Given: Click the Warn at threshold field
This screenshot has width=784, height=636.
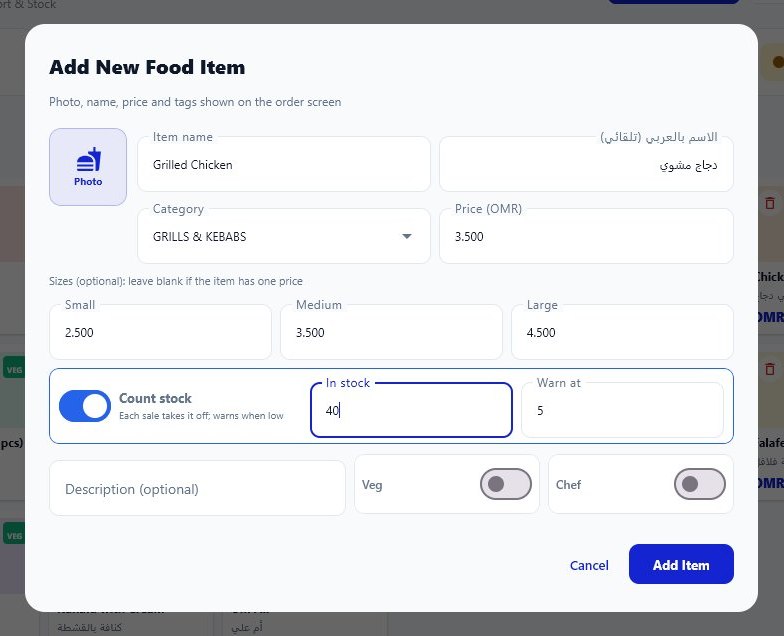Looking at the screenshot, I should click(622, 410).
